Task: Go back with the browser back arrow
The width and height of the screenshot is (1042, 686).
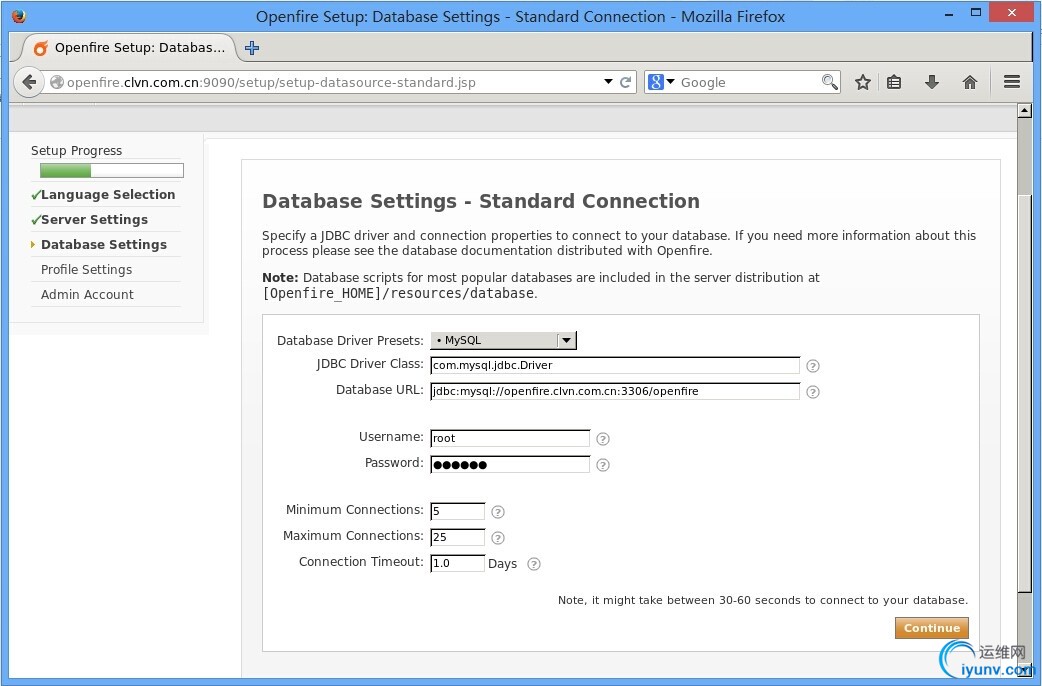Action: click(x=29, y=82)
